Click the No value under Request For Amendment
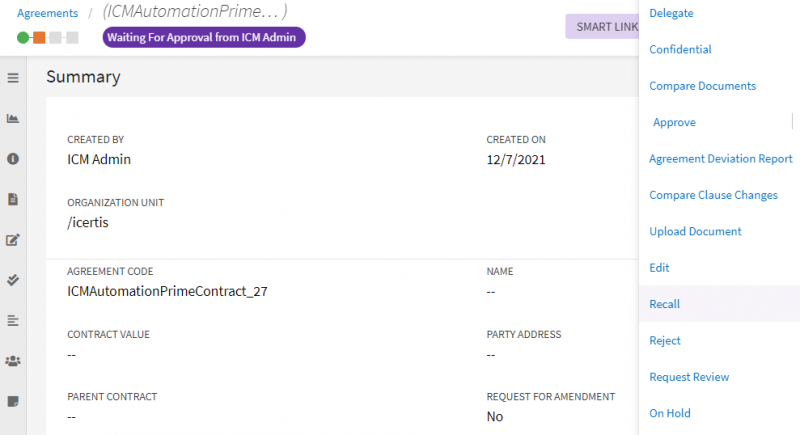Image resolution: width=800 pixels, height=435 pixels. coord(495,417)
